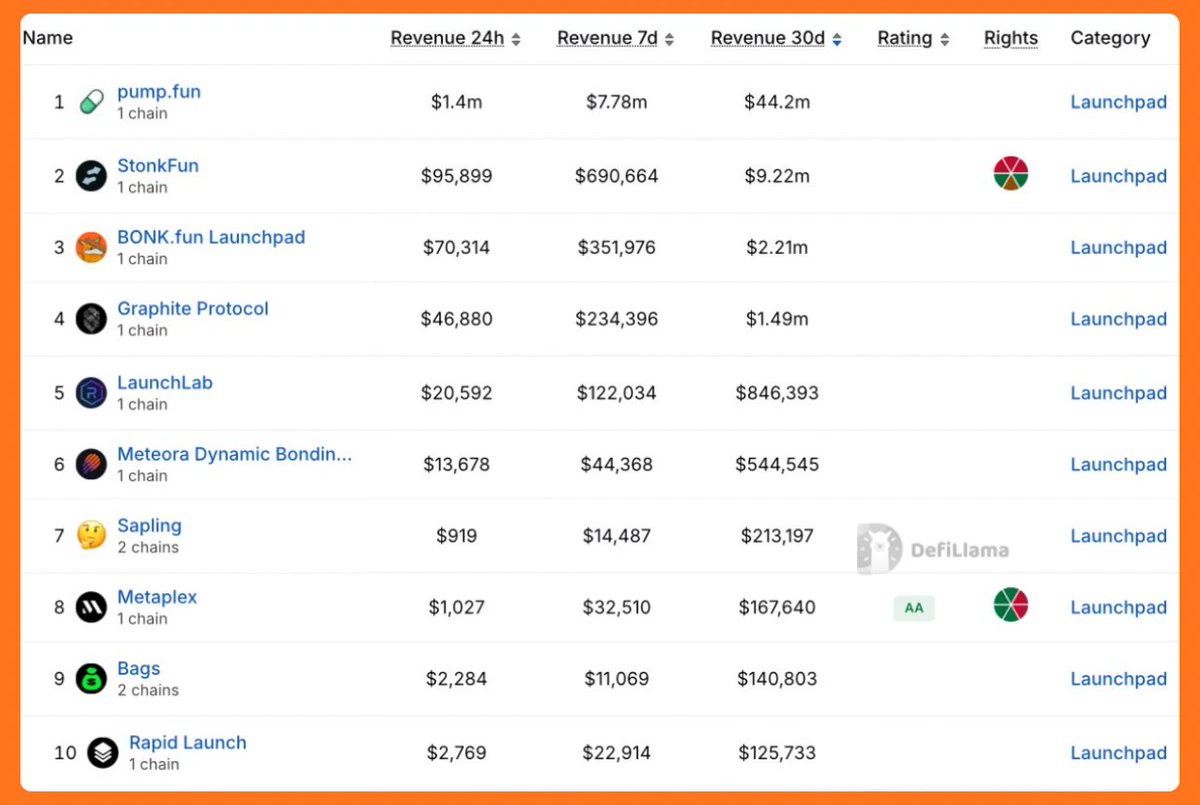Open the Meteora Dynamic Bonding link
The image size is (1200, 805).
pos(235,454)
